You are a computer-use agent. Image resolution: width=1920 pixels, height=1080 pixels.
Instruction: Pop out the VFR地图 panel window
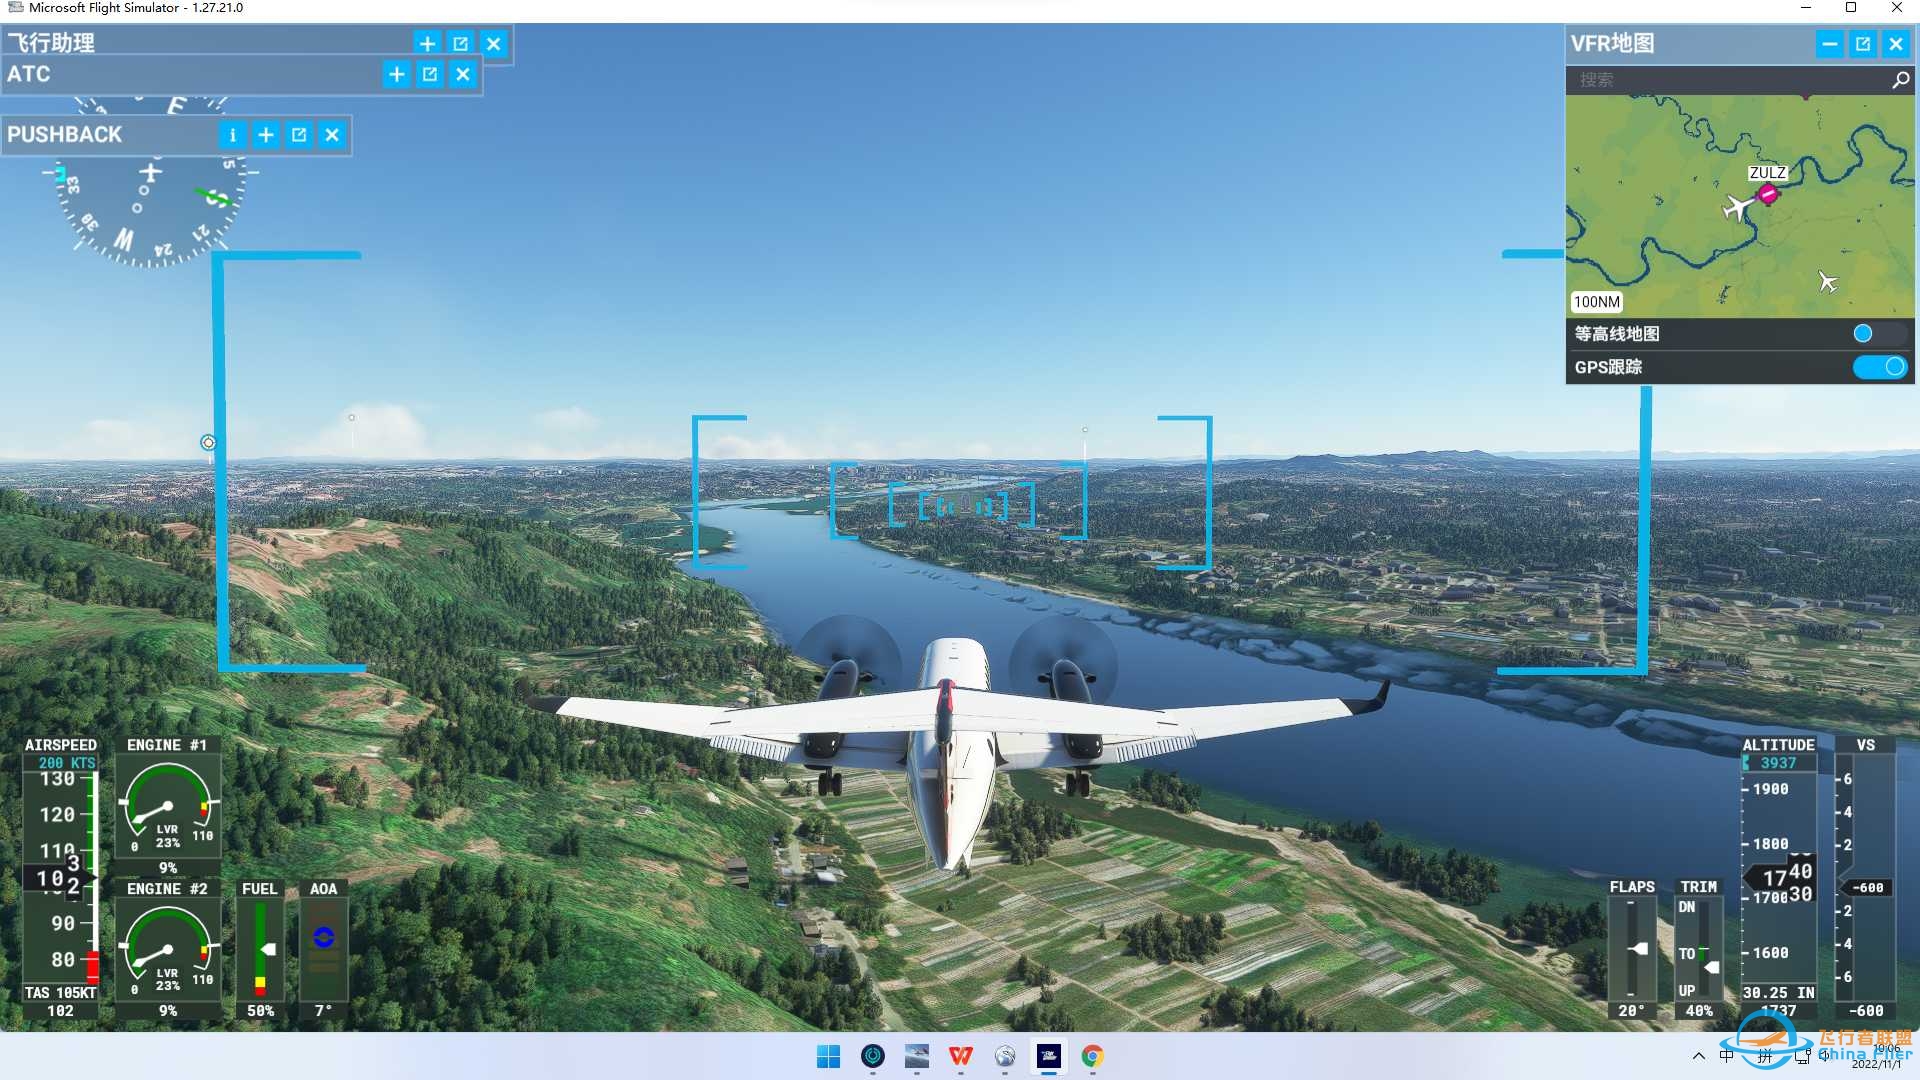tap(1863, 44)
